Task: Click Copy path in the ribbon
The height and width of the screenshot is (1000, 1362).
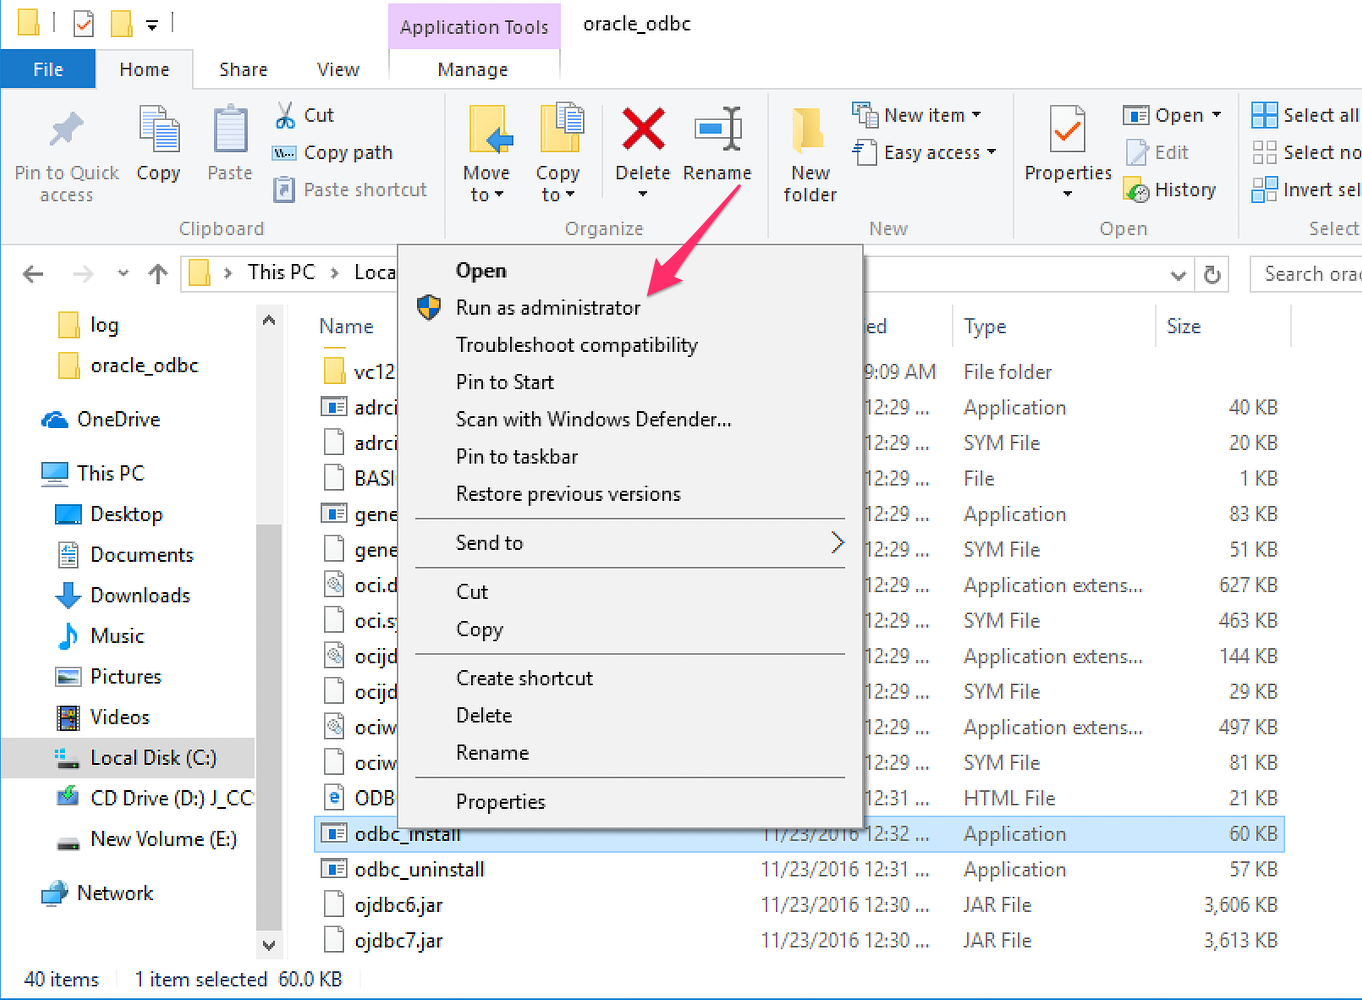Action: pos(333,152)
